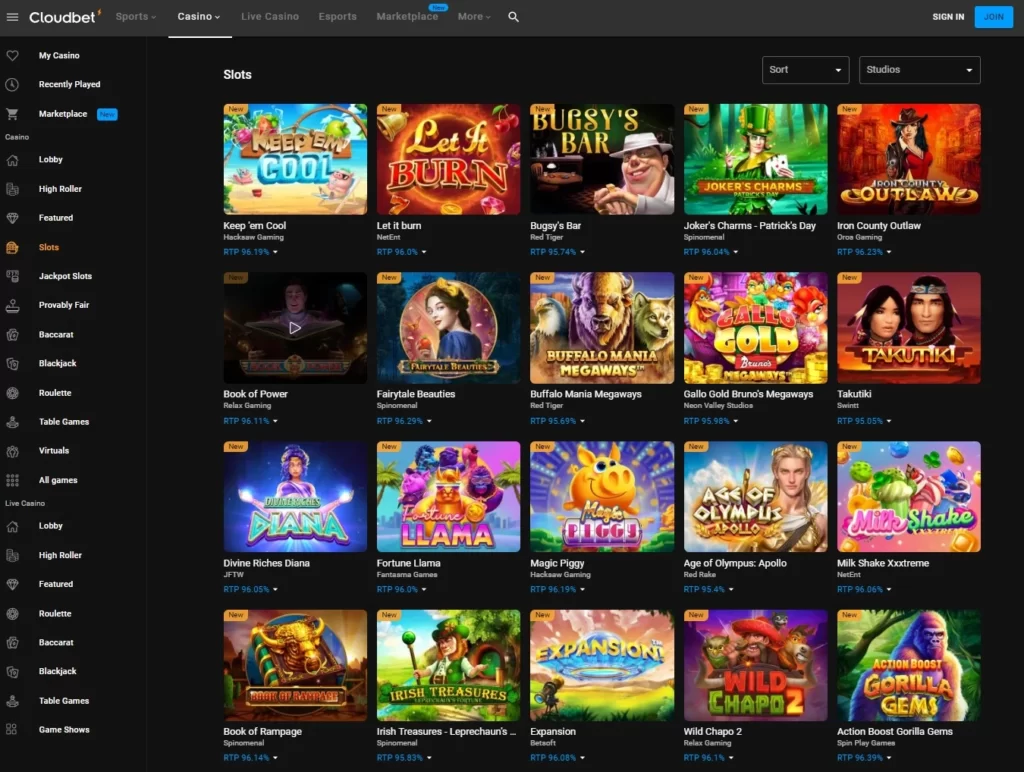Open the Expansion game title link

coord(553,732)
